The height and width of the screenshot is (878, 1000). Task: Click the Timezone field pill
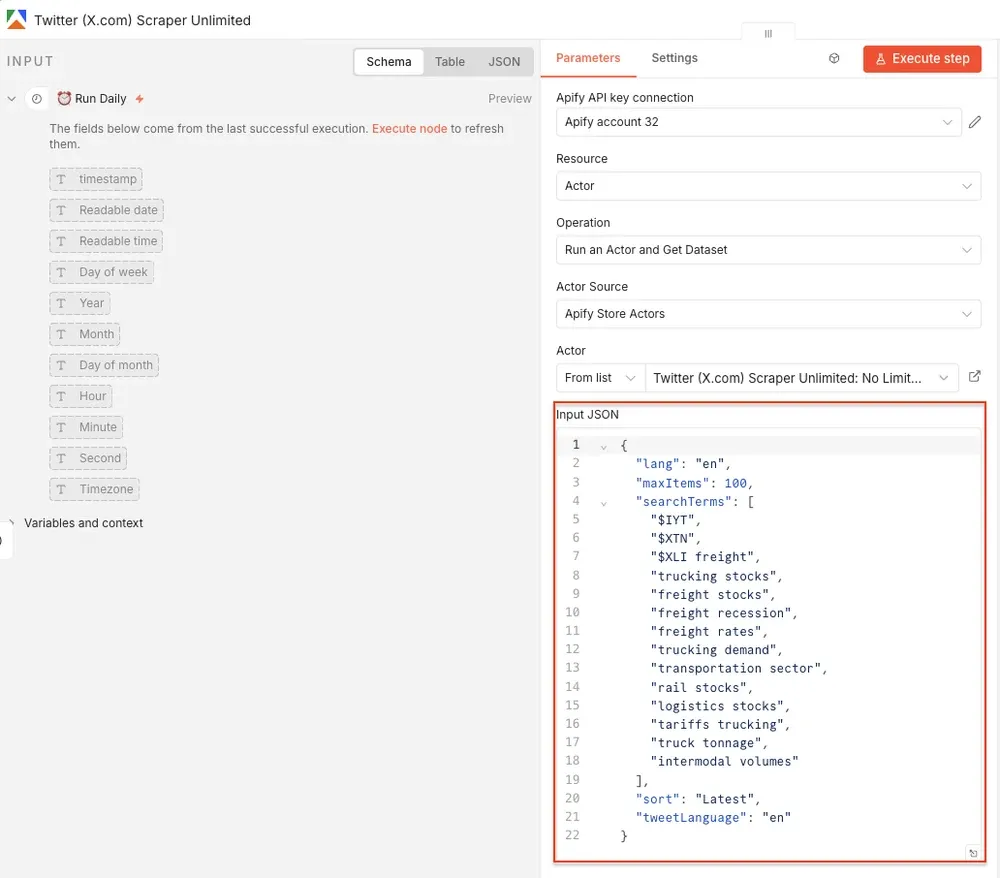[x=94, y=489]
